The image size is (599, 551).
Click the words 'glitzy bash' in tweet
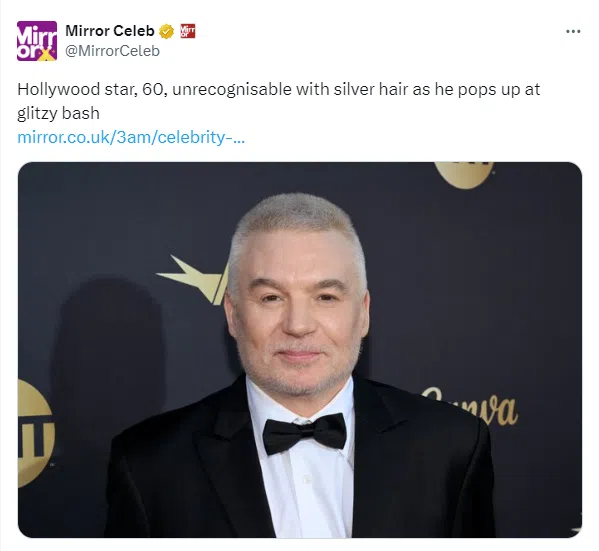[58, 113]
